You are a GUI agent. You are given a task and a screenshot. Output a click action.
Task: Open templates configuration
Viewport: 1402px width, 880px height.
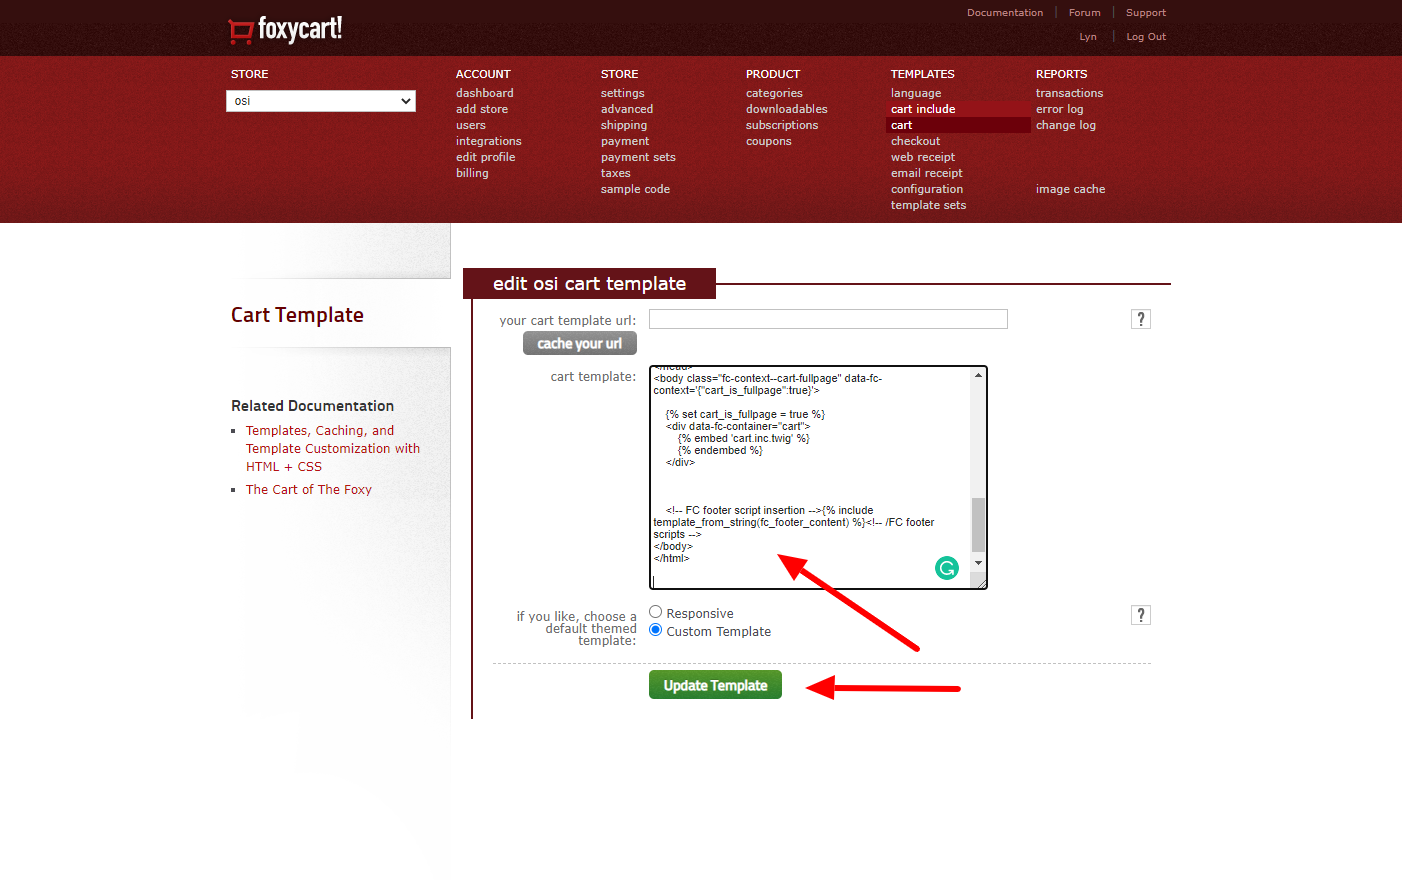pyautogui.click(x=927, y=189)
